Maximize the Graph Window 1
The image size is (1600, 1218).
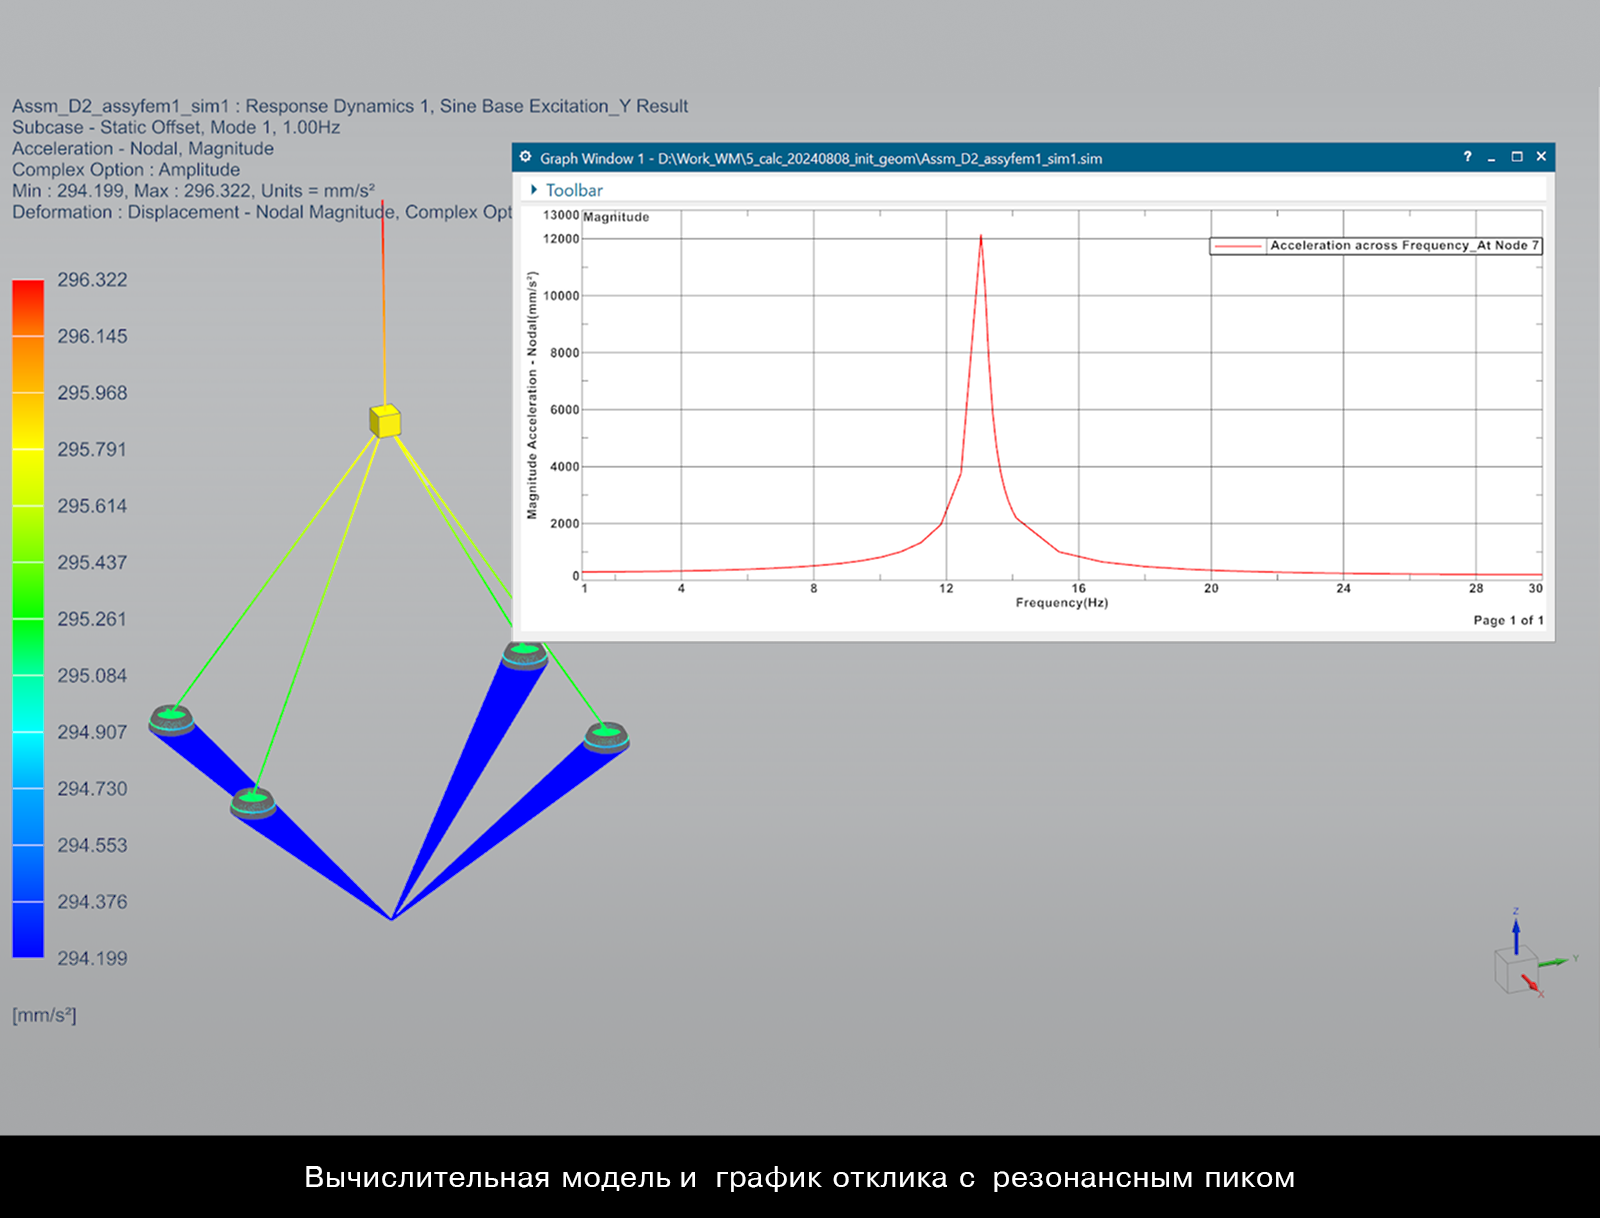[1516, 157]
